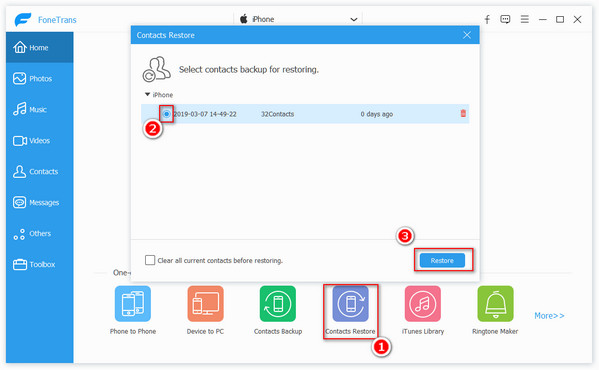
Task: Delete the 2019-03-07 backup with trash icon
Action: [463, 113]
